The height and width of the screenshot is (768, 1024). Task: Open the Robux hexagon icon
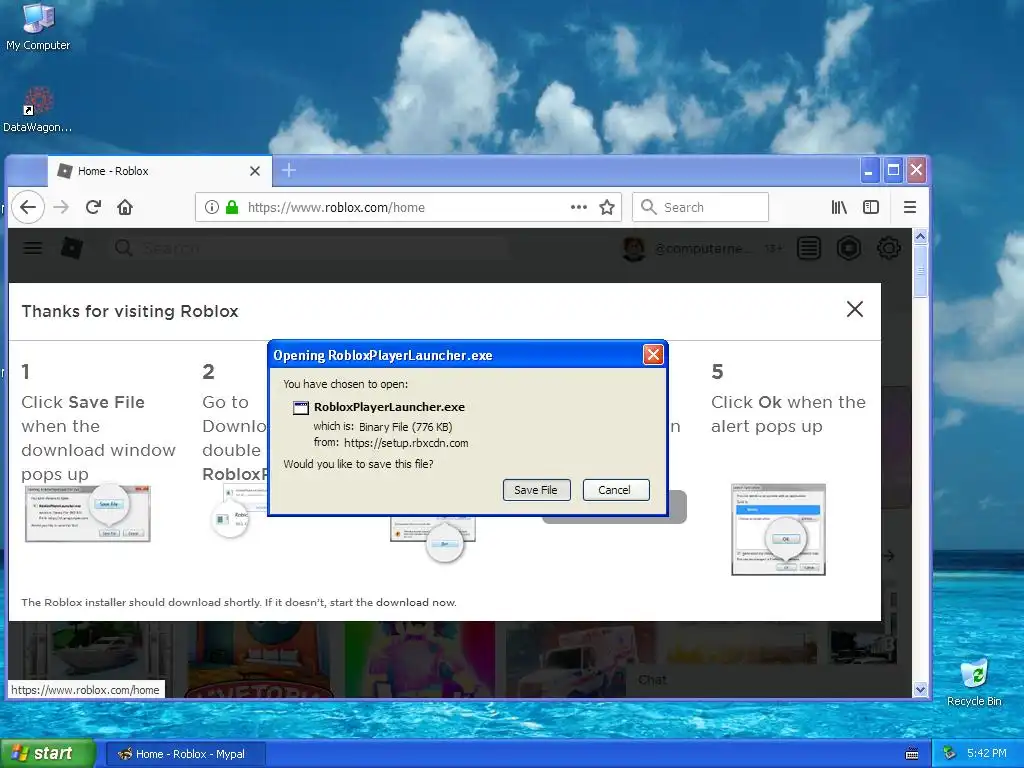[848, 248]
